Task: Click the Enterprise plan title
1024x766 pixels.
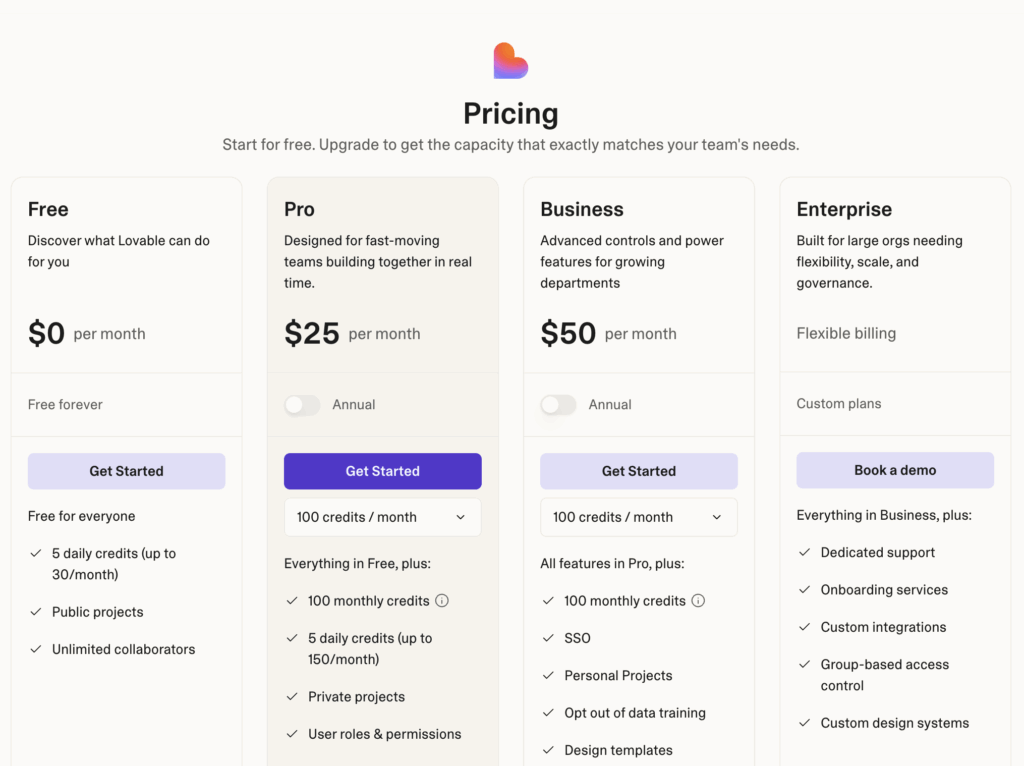Action: pyautogui.click(x=844, y=209)
